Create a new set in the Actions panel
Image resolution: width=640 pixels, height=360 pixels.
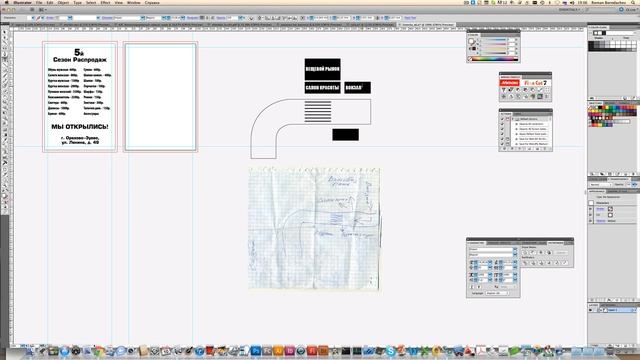pyautogui.click(x=529, y=149)
